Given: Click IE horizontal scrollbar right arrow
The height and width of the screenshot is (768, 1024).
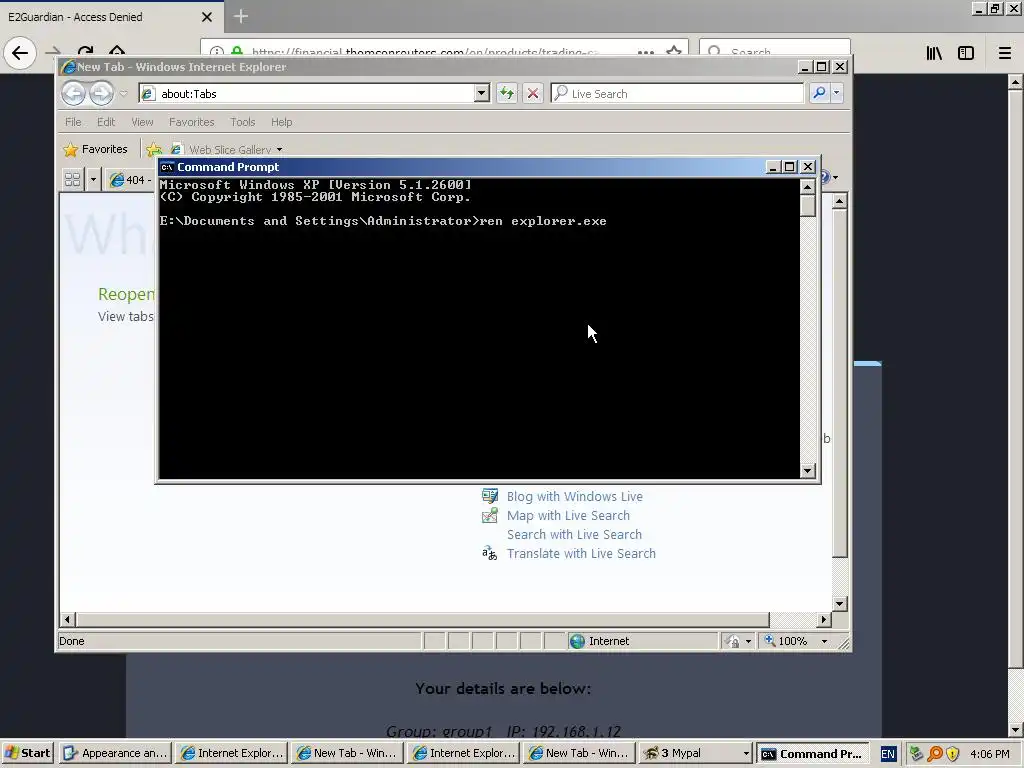Looking at the screenshot, I should pyautogui.click(x=824, y=619).
